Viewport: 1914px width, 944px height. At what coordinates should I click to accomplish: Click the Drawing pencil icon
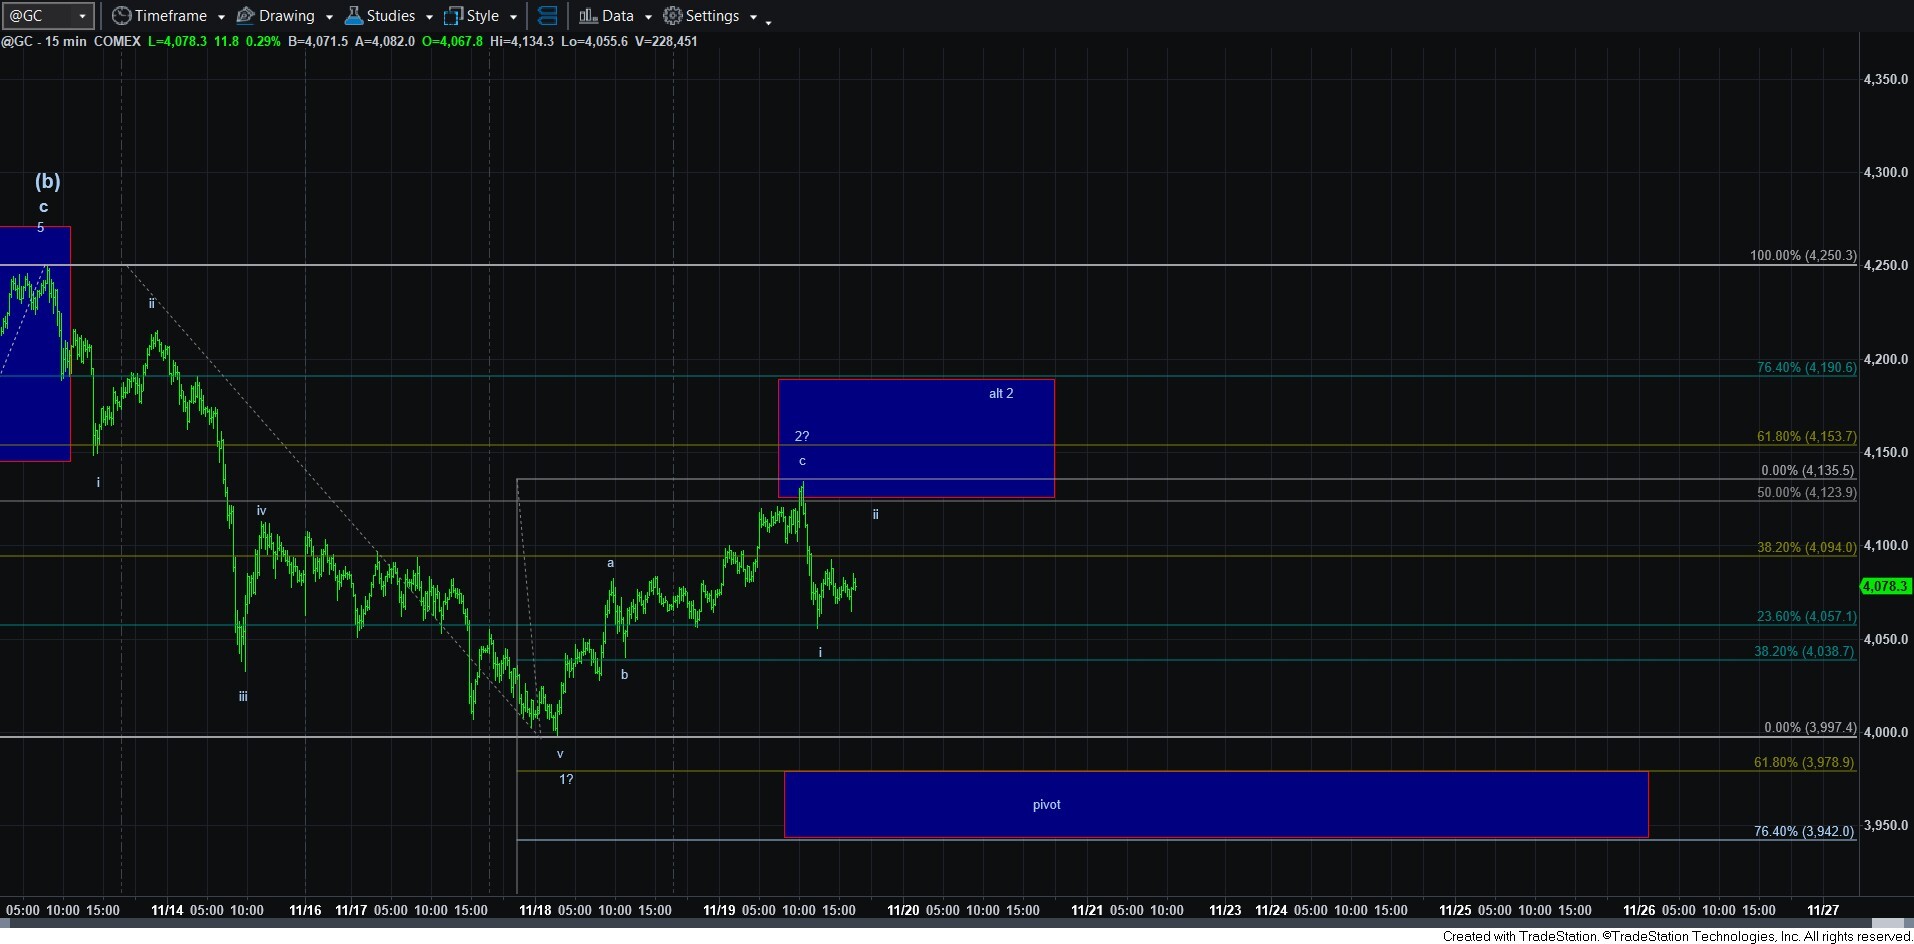tap(245, 16)
